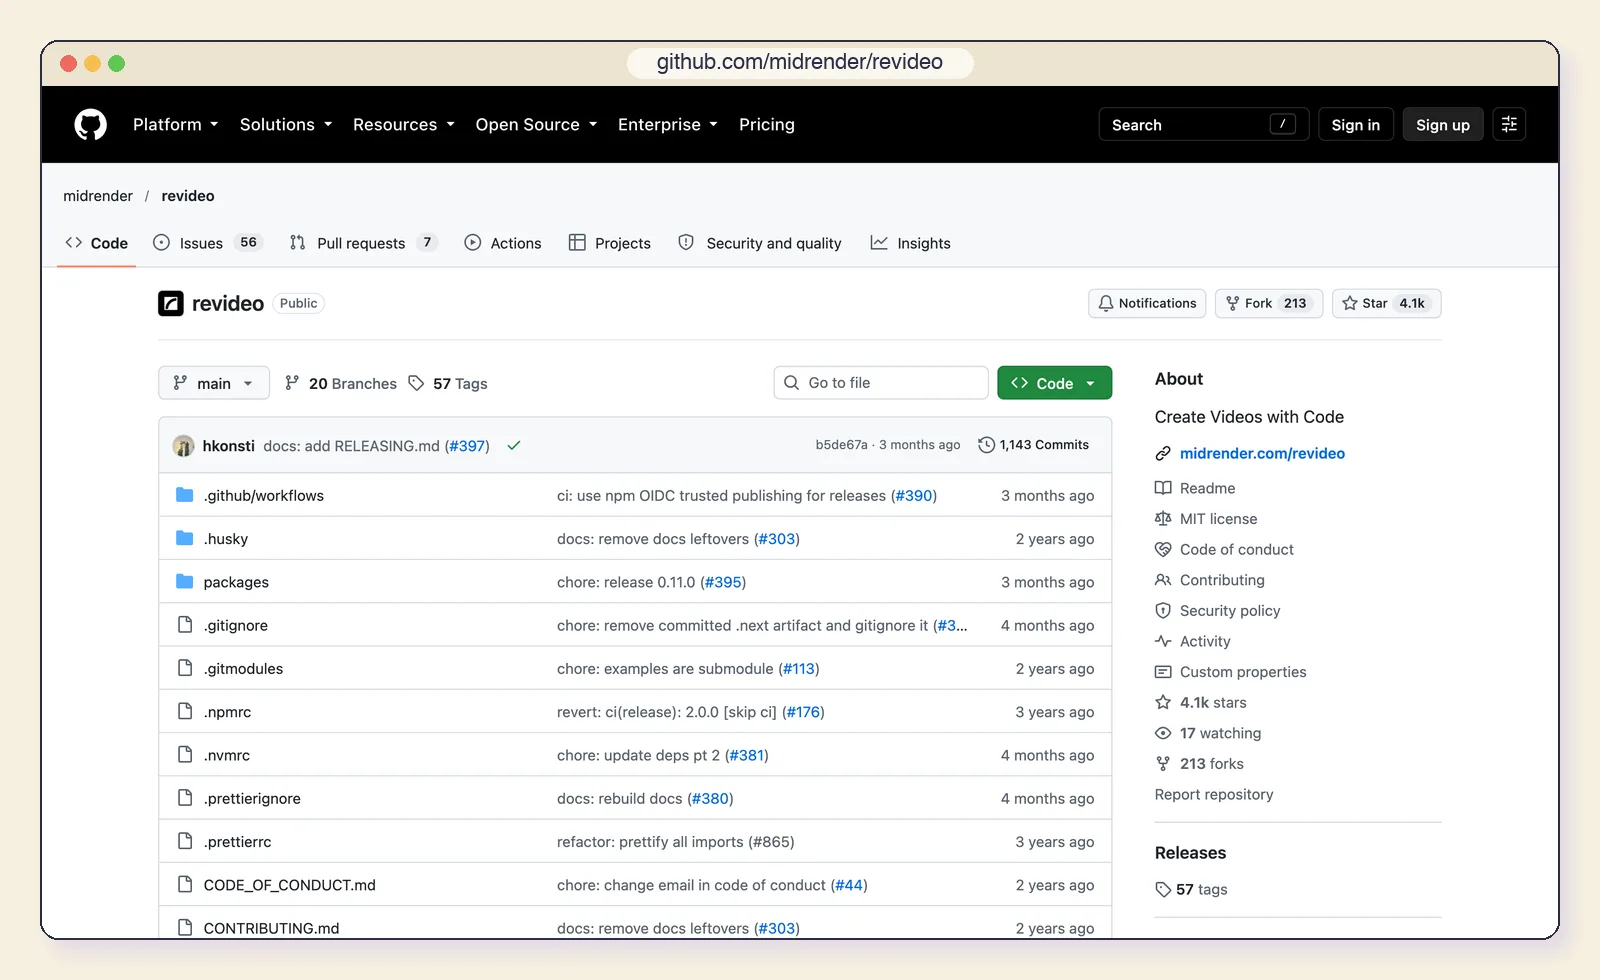1600x980 pixels.
Task: Click the .nvmrc file icon
Action: point(185,754)
